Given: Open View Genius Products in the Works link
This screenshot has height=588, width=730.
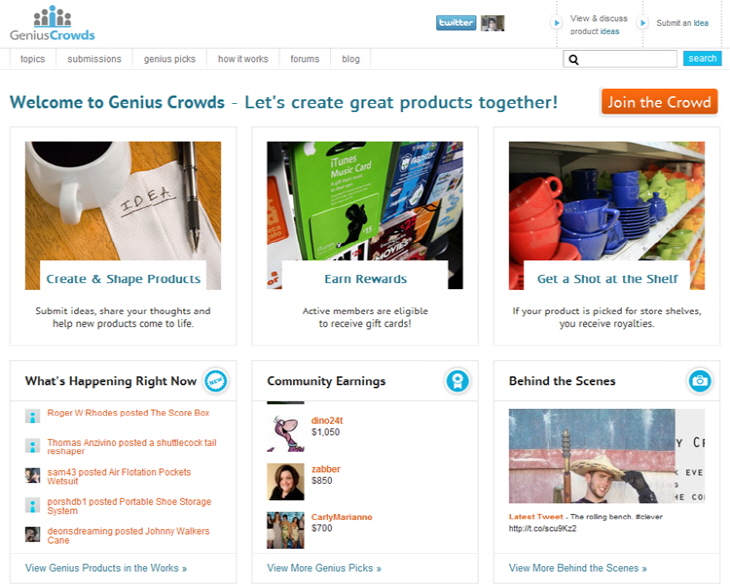Looking at the screenshot, I should [x=106, y=568].
